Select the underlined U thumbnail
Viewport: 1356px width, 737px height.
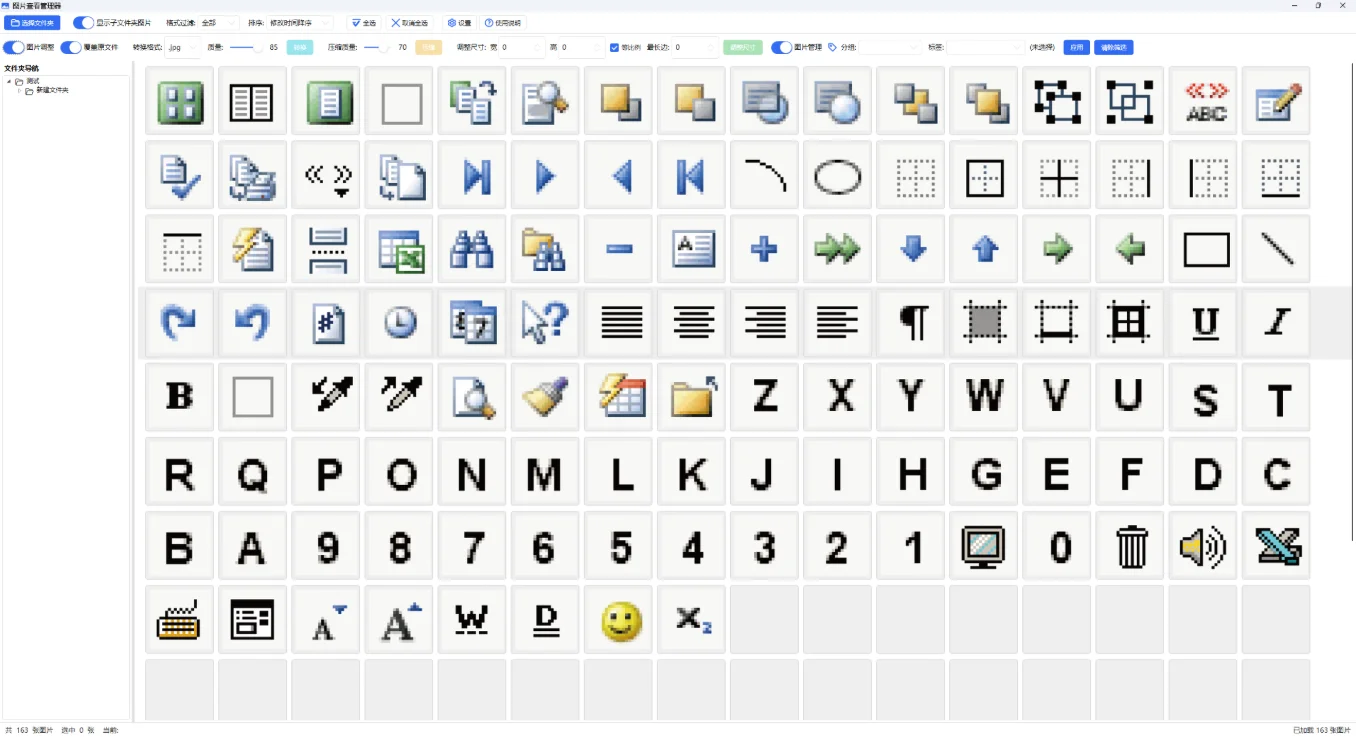[1203, 323]
